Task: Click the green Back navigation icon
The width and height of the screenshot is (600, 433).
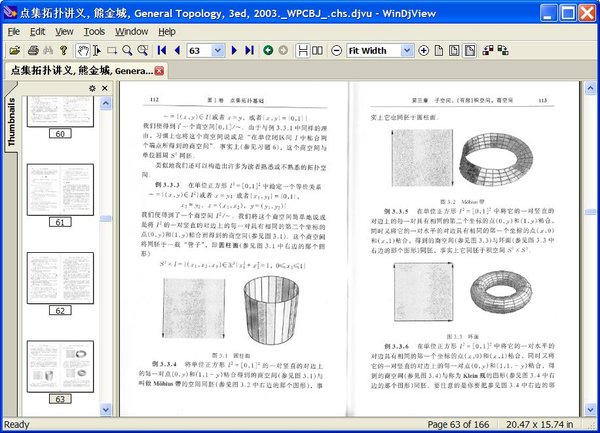Action: click(268, 50)
